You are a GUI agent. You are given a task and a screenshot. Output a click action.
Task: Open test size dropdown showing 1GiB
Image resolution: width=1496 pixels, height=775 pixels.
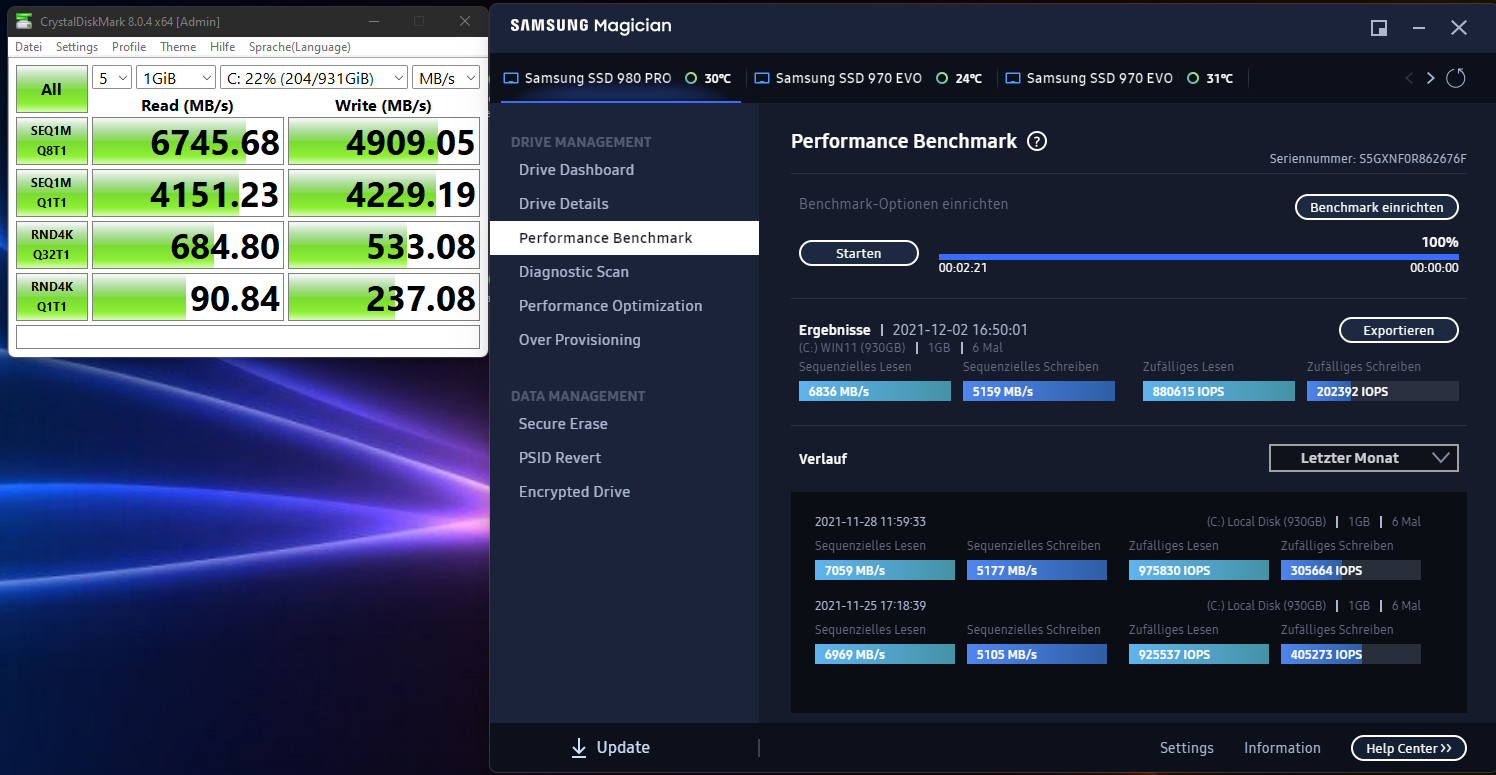click(176, 78)
